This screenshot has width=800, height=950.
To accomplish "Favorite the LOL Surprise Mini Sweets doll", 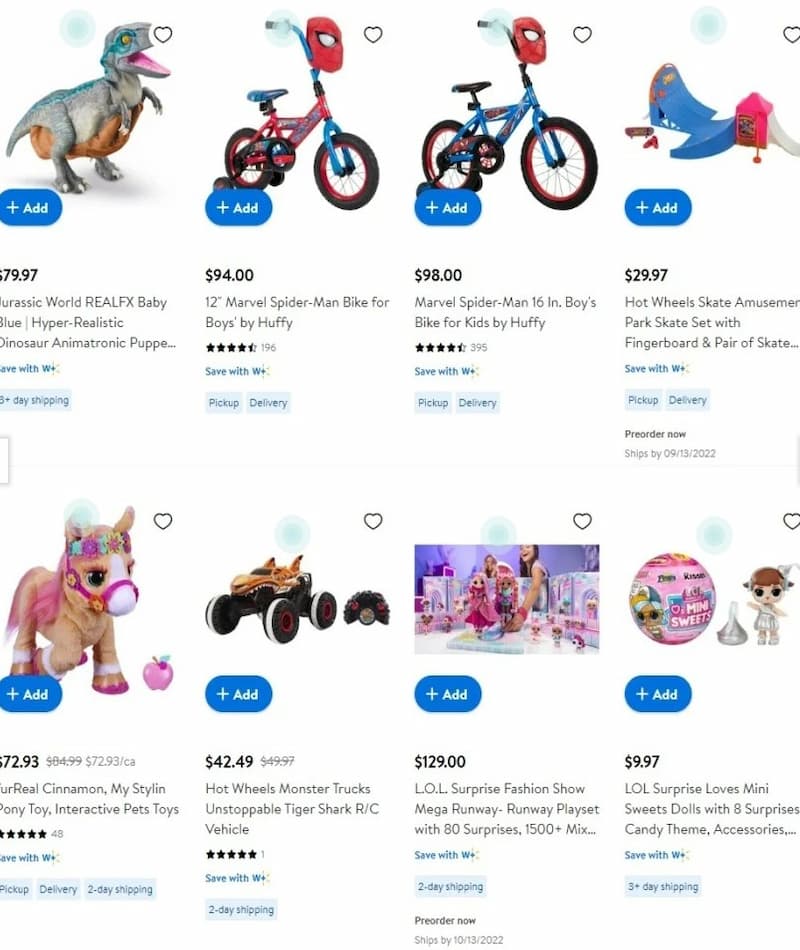I will tap(792, 521).
